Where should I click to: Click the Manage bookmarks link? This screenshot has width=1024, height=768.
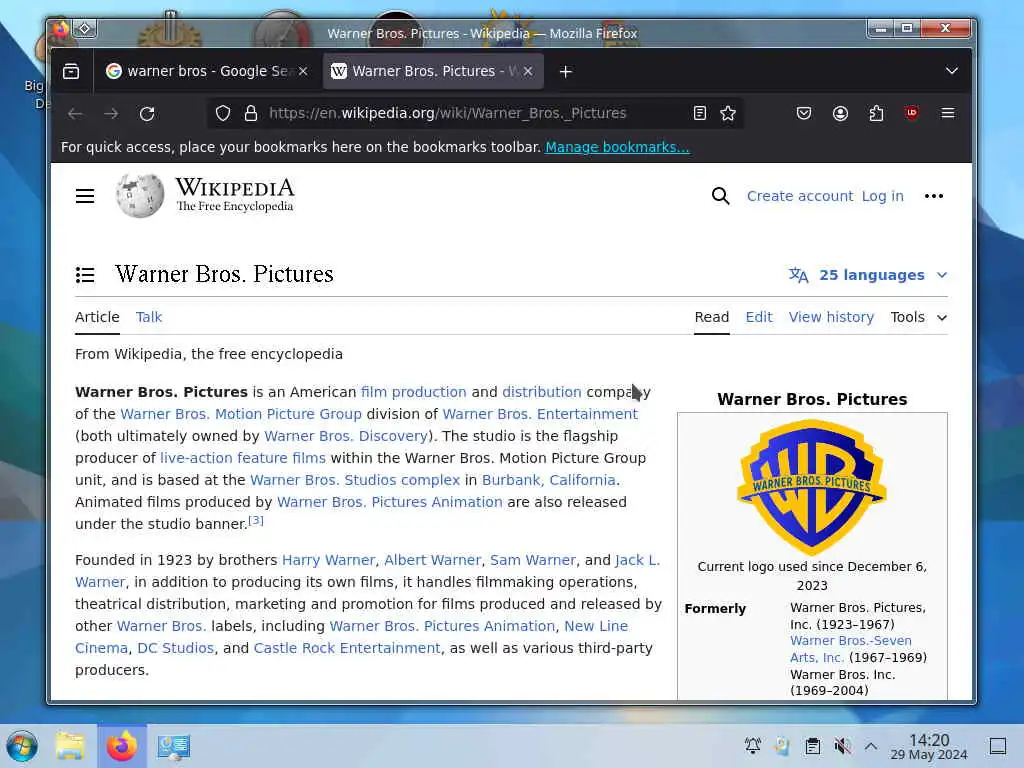[x=617, y=147]
